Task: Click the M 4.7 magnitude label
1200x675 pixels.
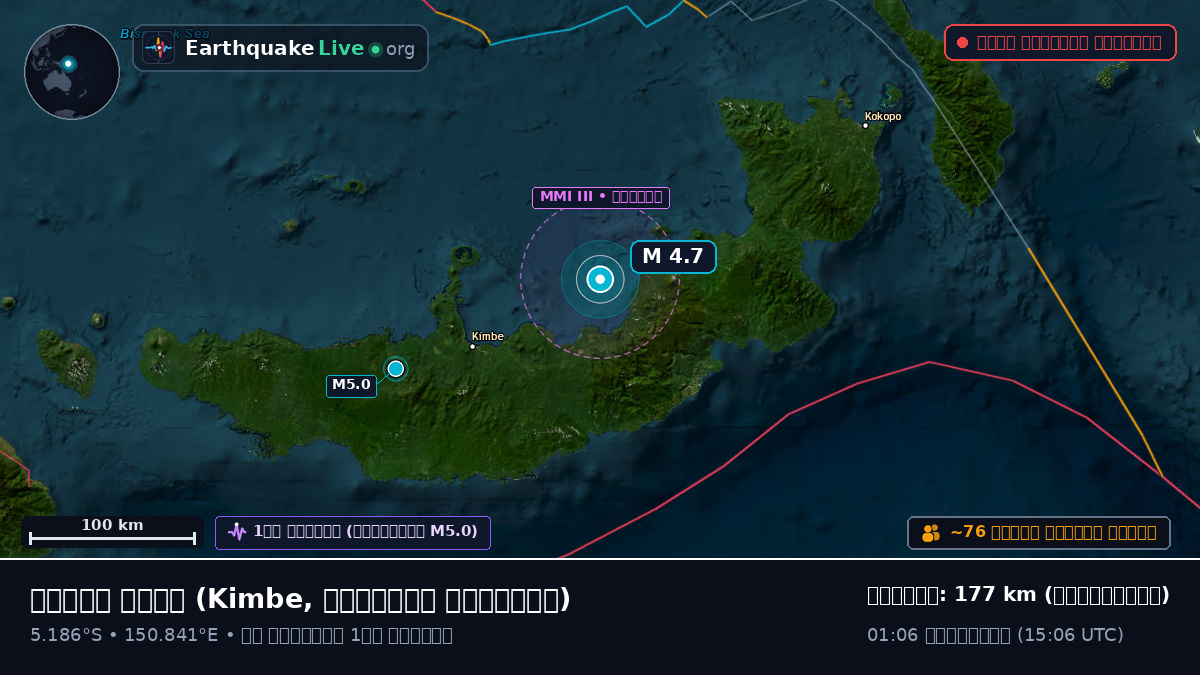Action: [x=673, y=257]
